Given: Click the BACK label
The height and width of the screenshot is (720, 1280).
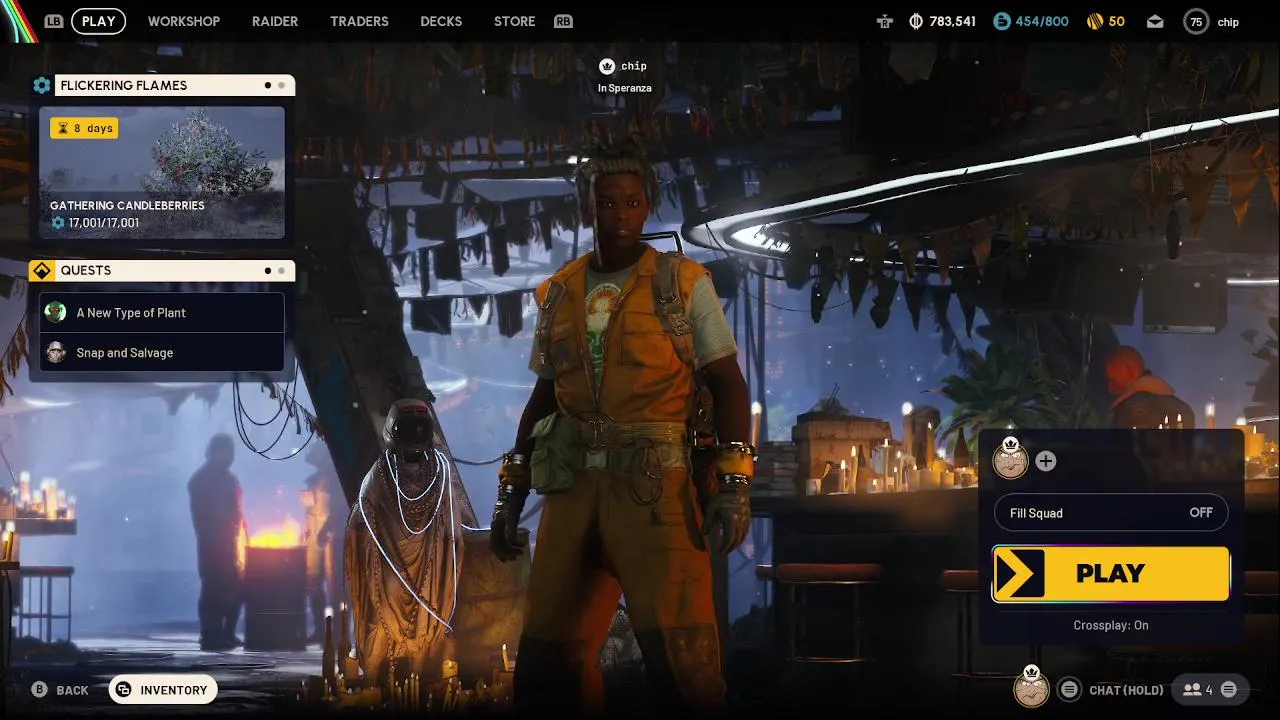Looking at the screenshot, I should [x=72, y=690].
